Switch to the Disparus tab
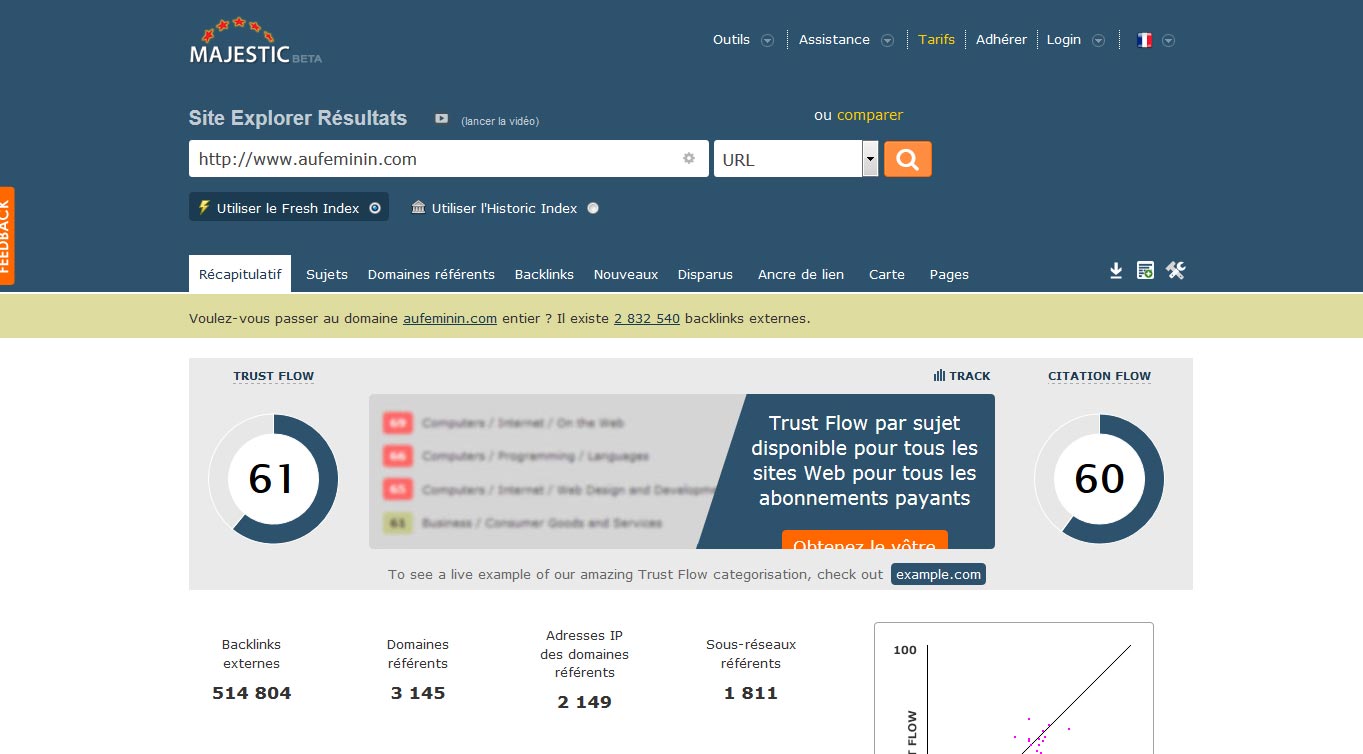This screenshot has width=1363, height=754. pos(705,274)
